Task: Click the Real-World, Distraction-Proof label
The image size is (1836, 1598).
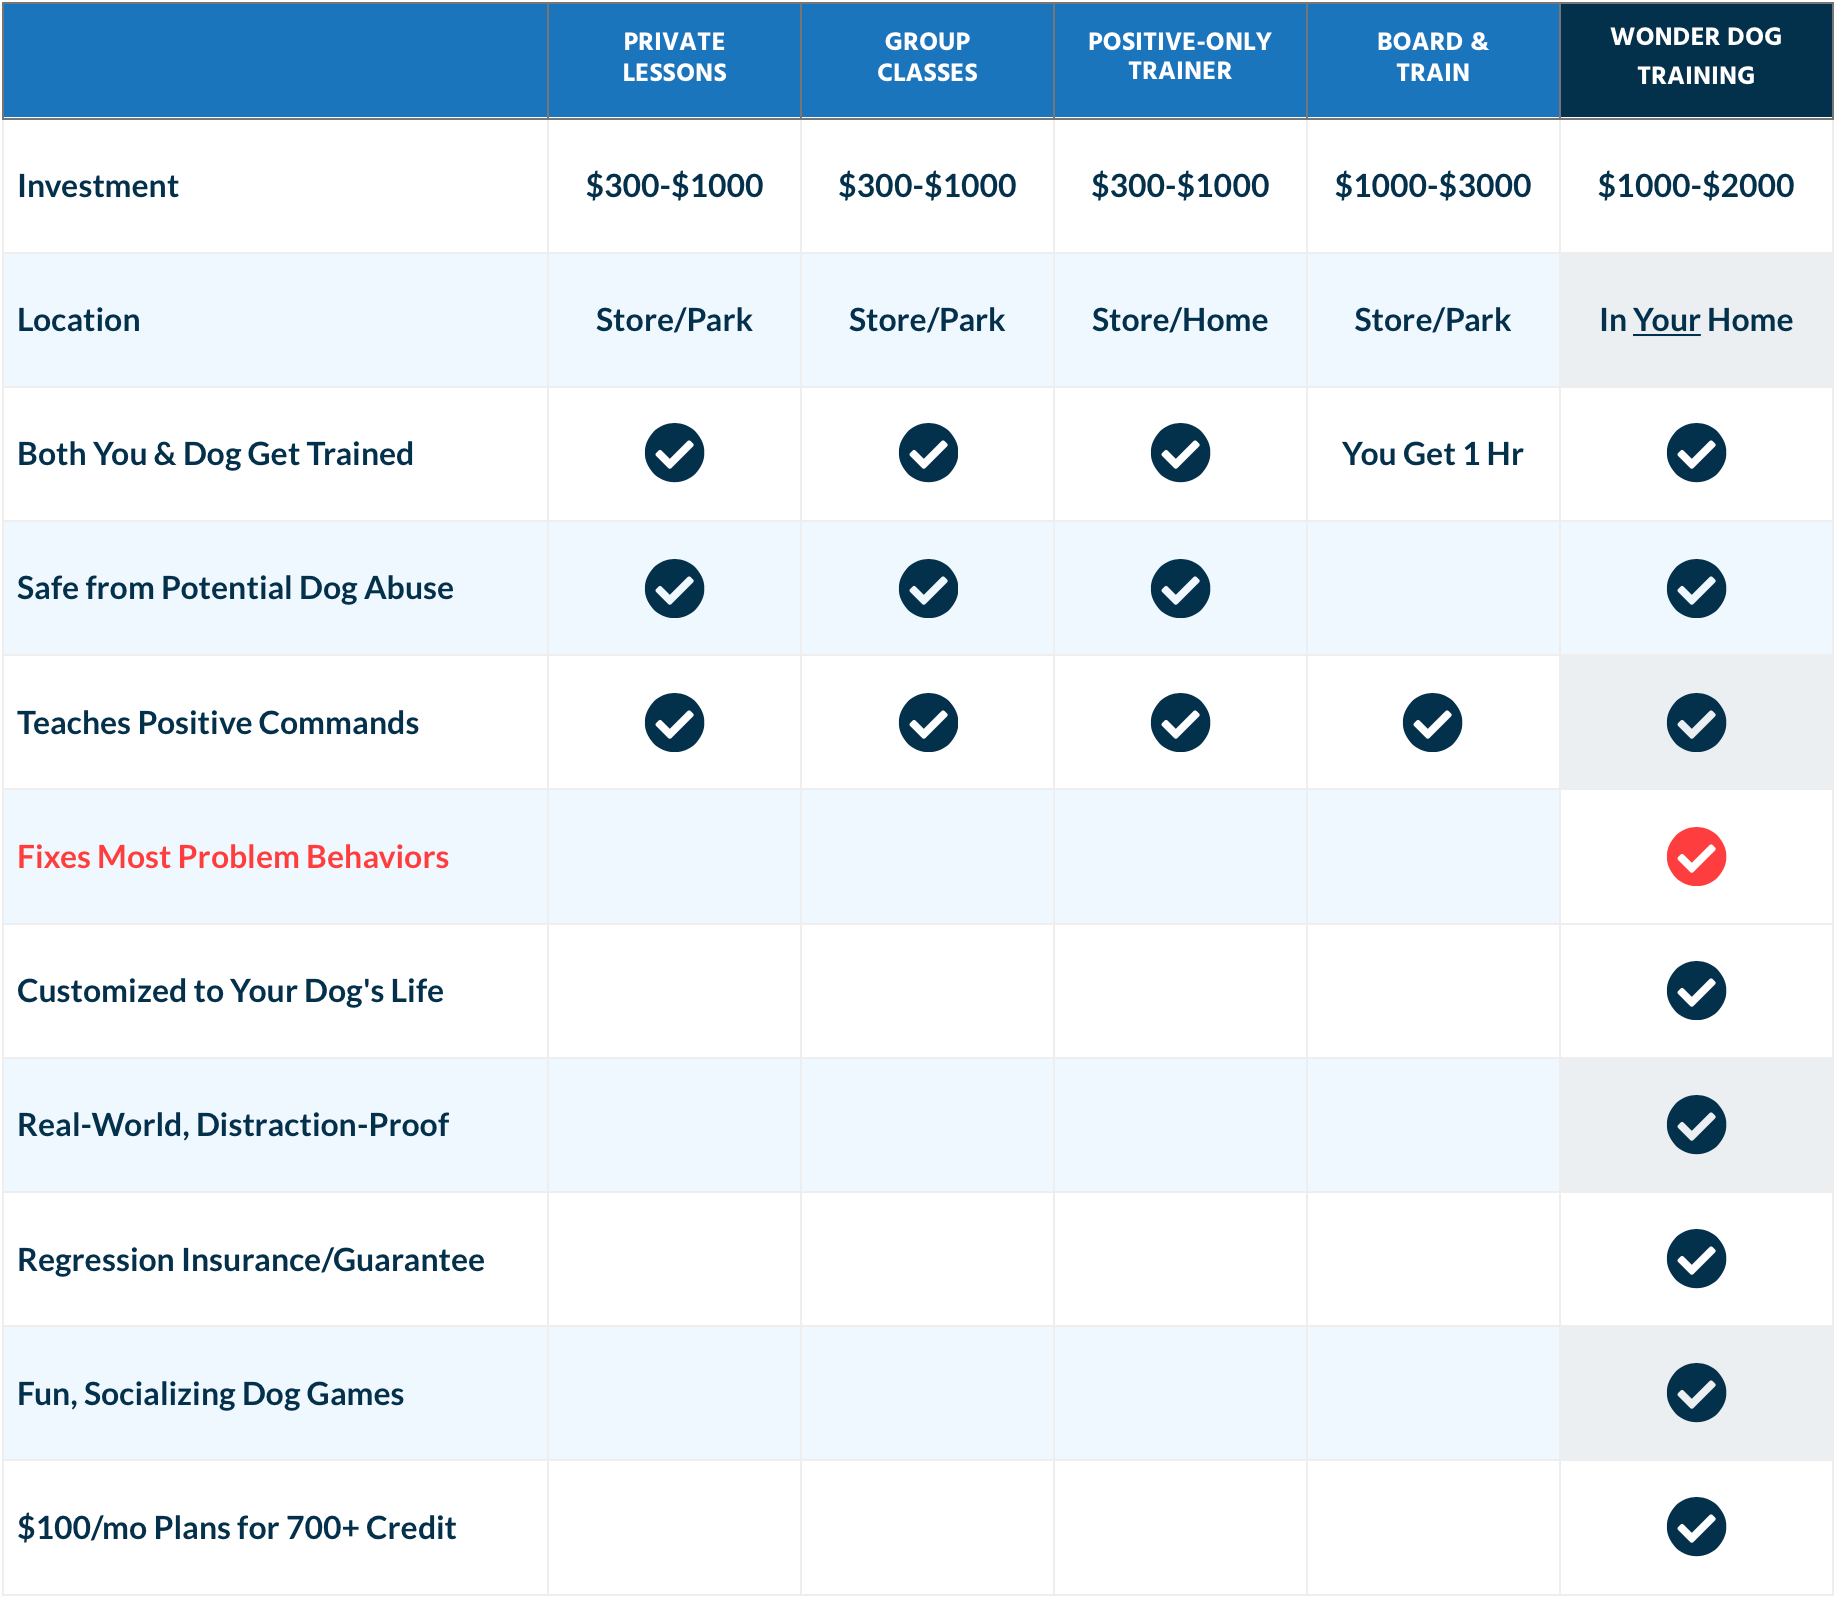Action: click(x=233, y=1125)
